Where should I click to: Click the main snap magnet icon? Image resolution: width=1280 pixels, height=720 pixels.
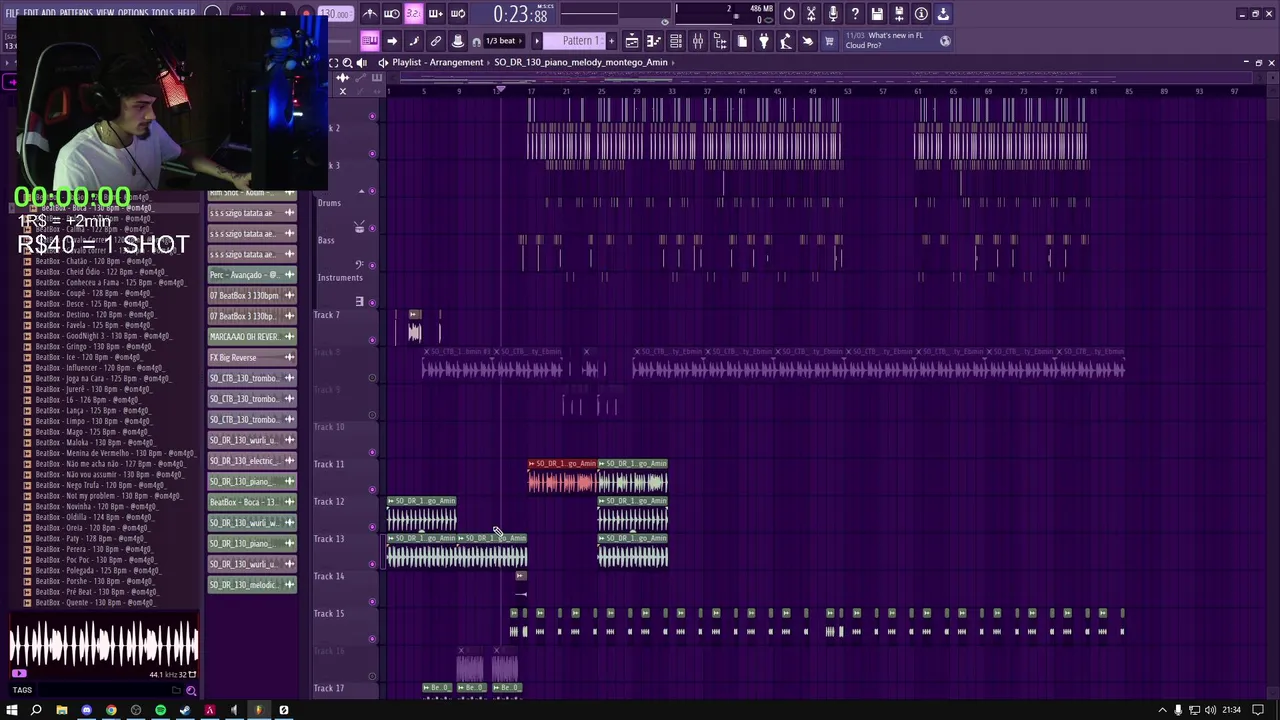pos(476,42)
